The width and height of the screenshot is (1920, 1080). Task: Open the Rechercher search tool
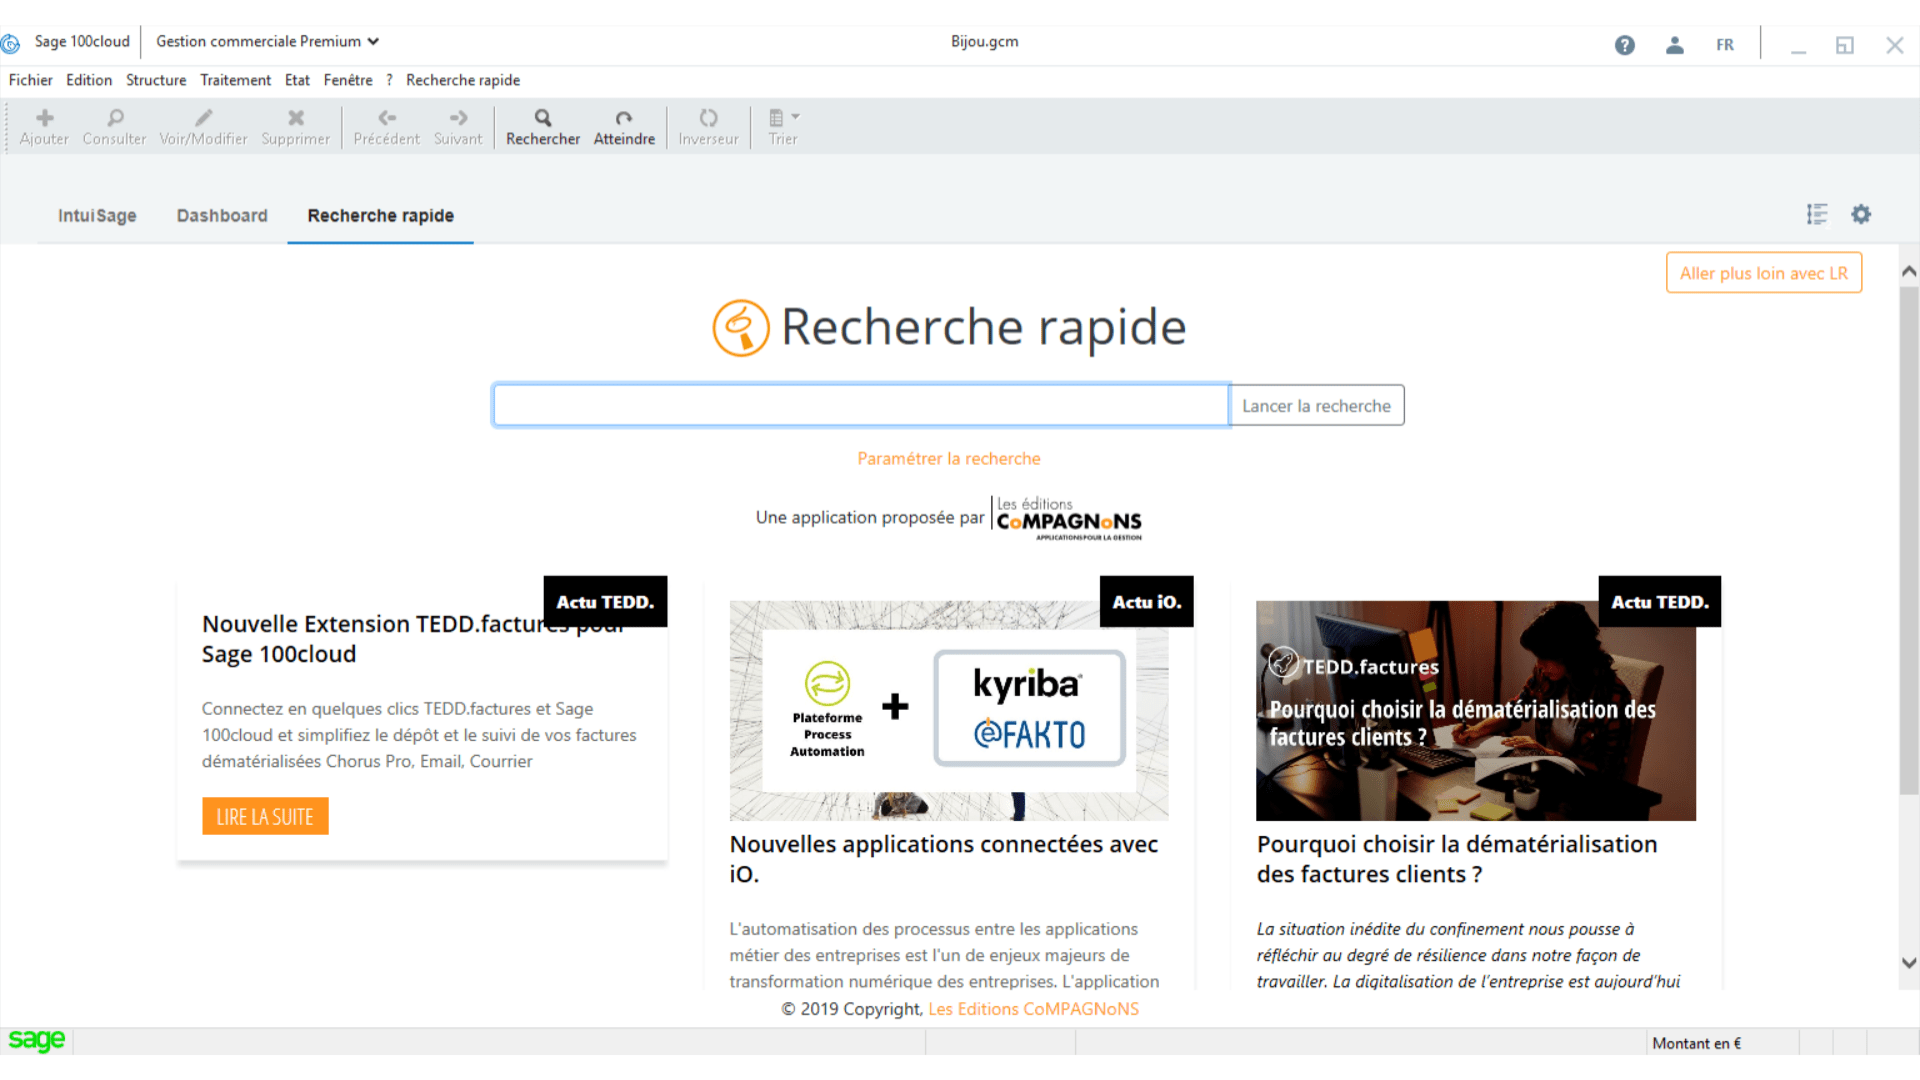(542, 127)
